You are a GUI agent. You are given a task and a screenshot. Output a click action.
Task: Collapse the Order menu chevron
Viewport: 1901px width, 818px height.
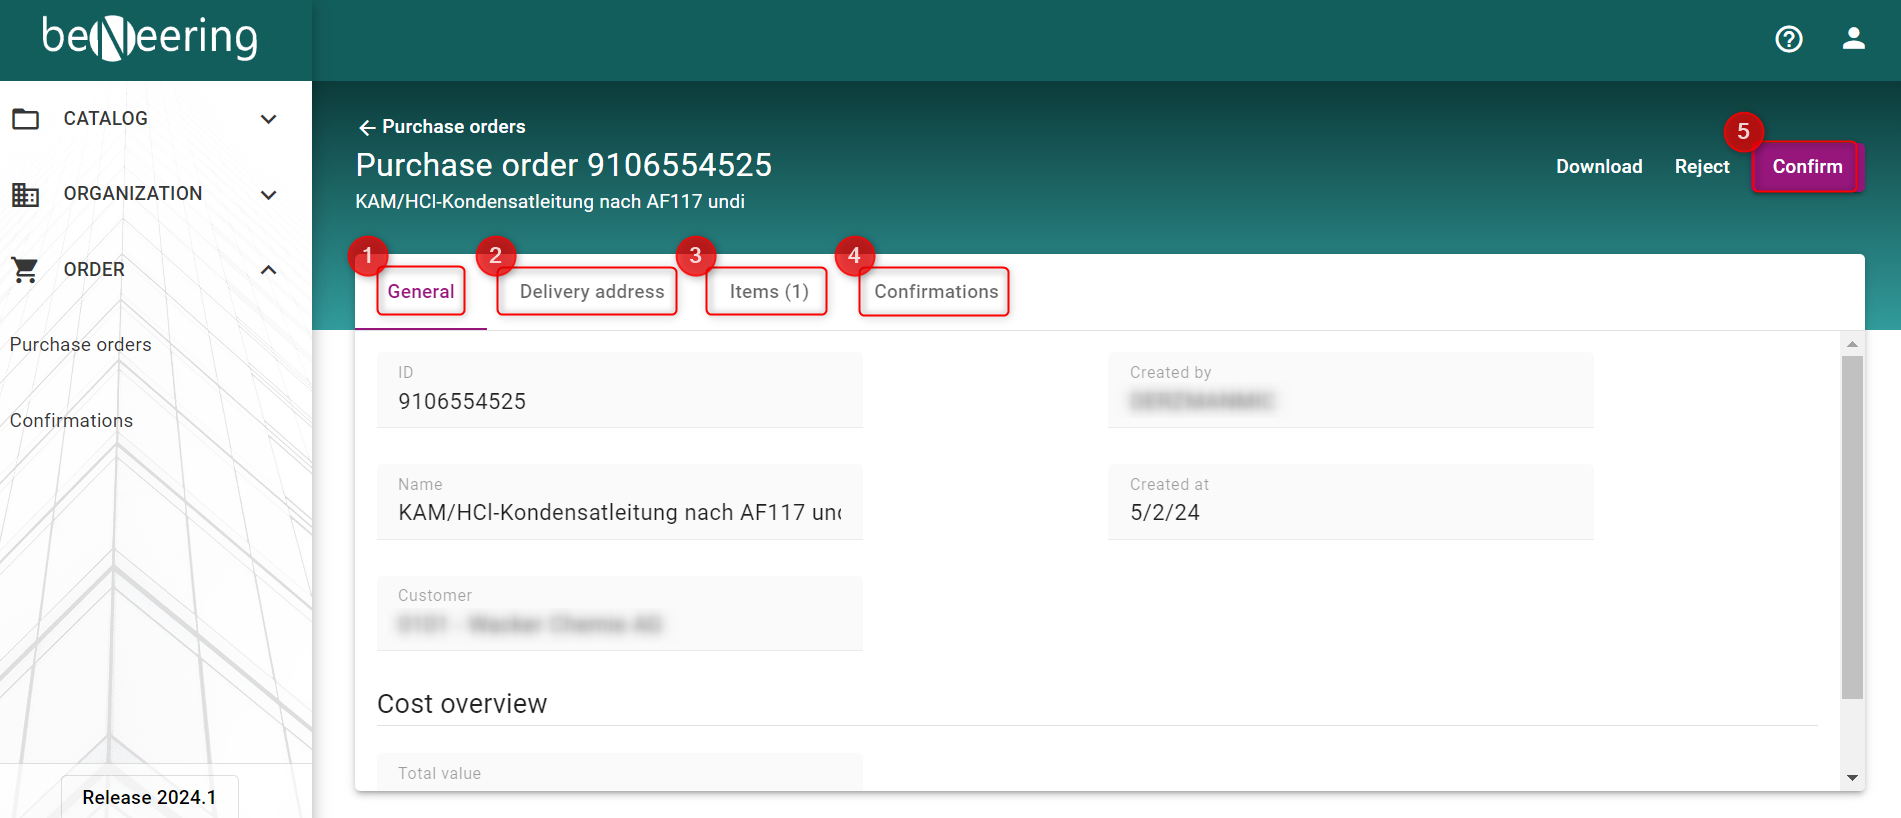[x=268, y=270]
